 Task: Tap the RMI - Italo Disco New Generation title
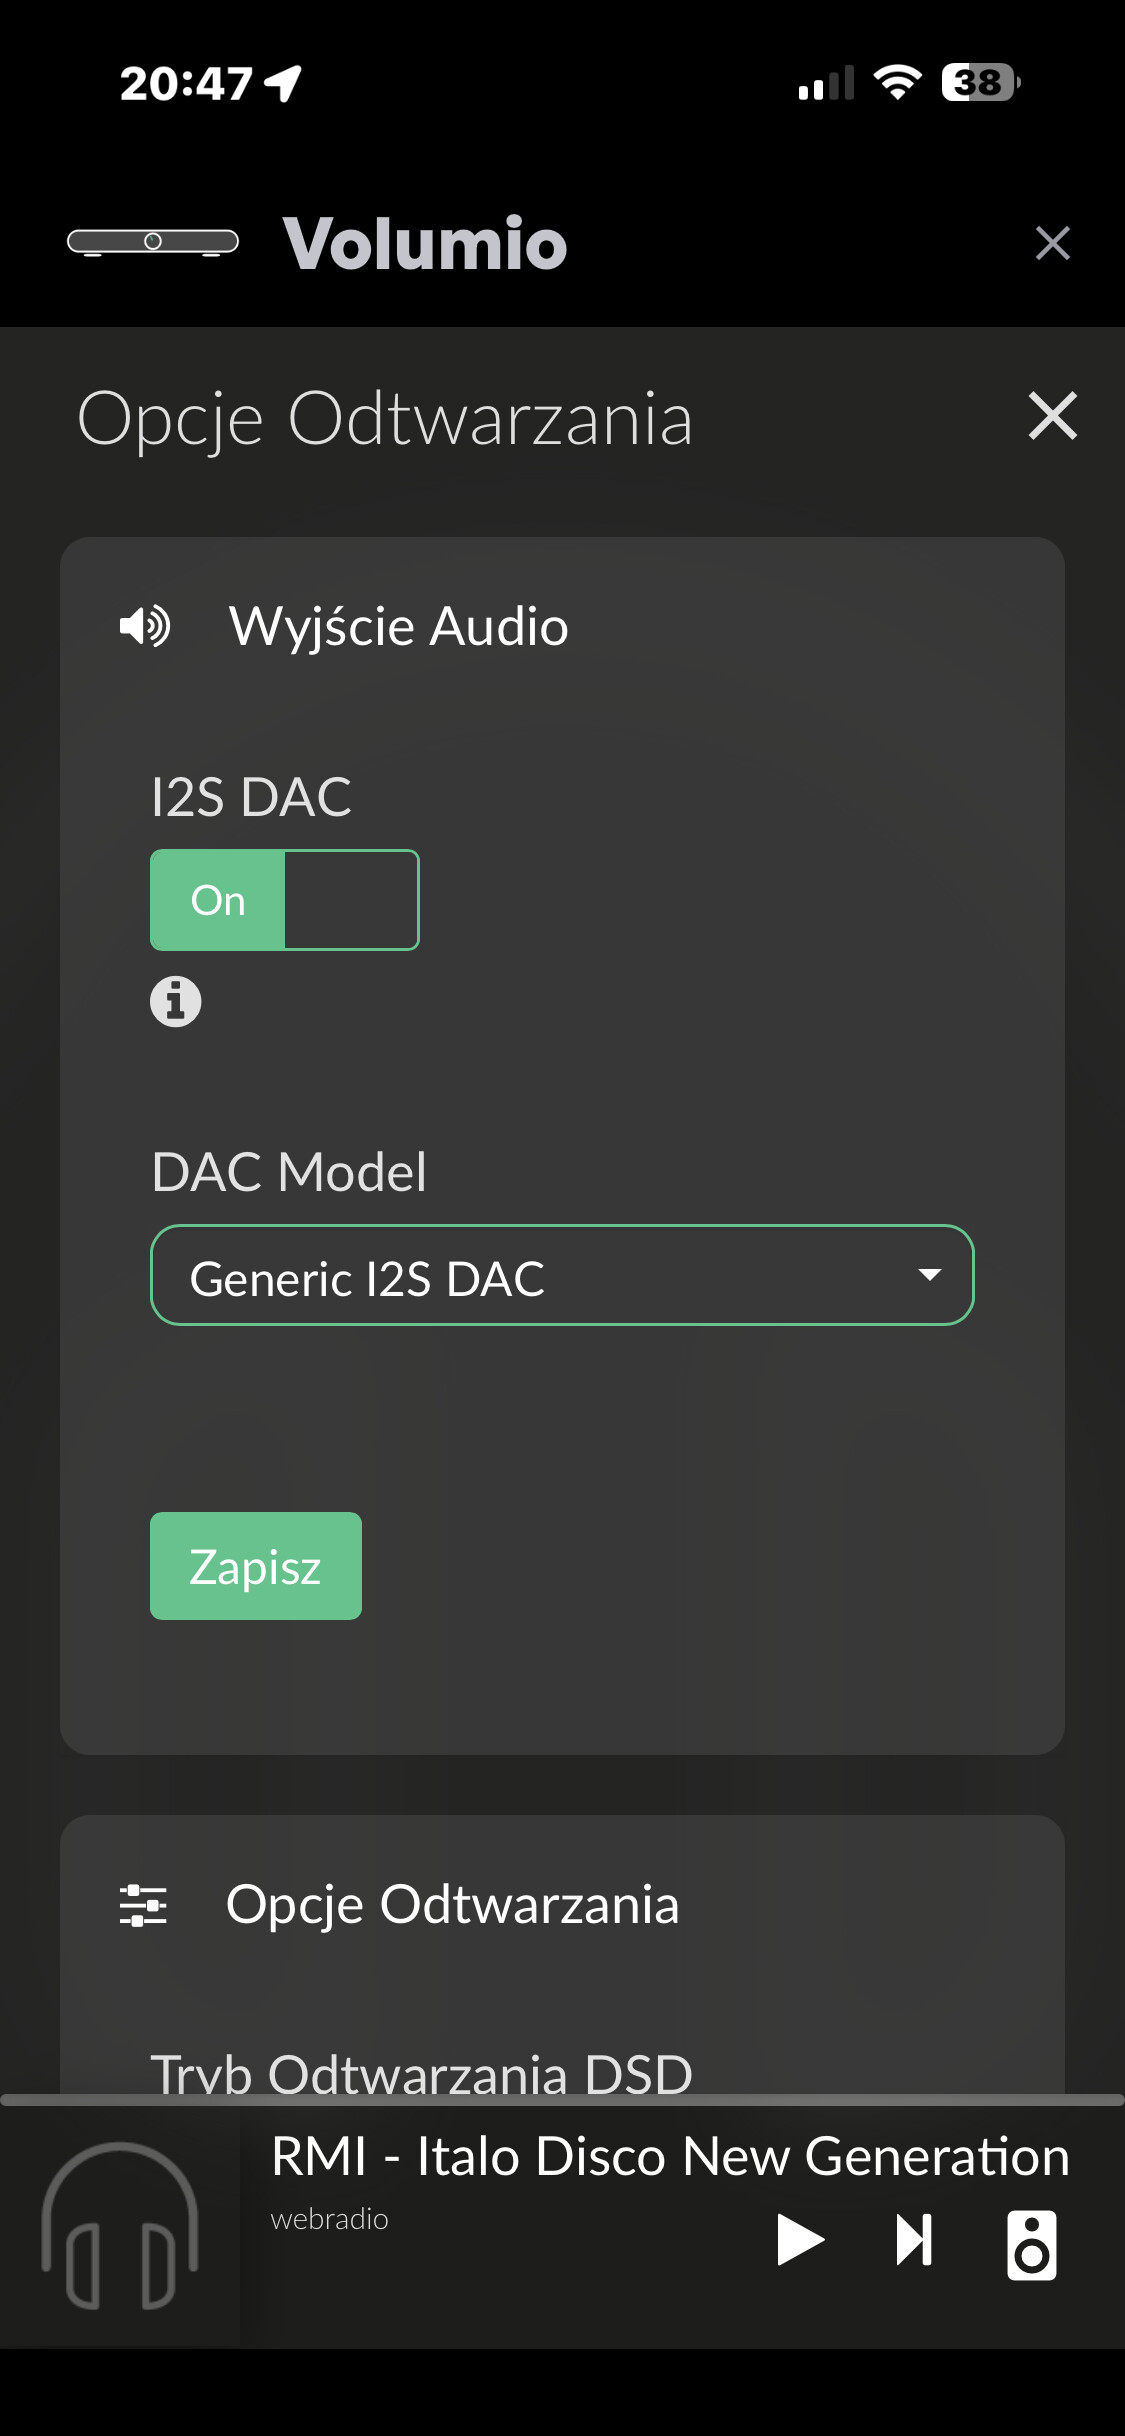tap(669, 2157)
